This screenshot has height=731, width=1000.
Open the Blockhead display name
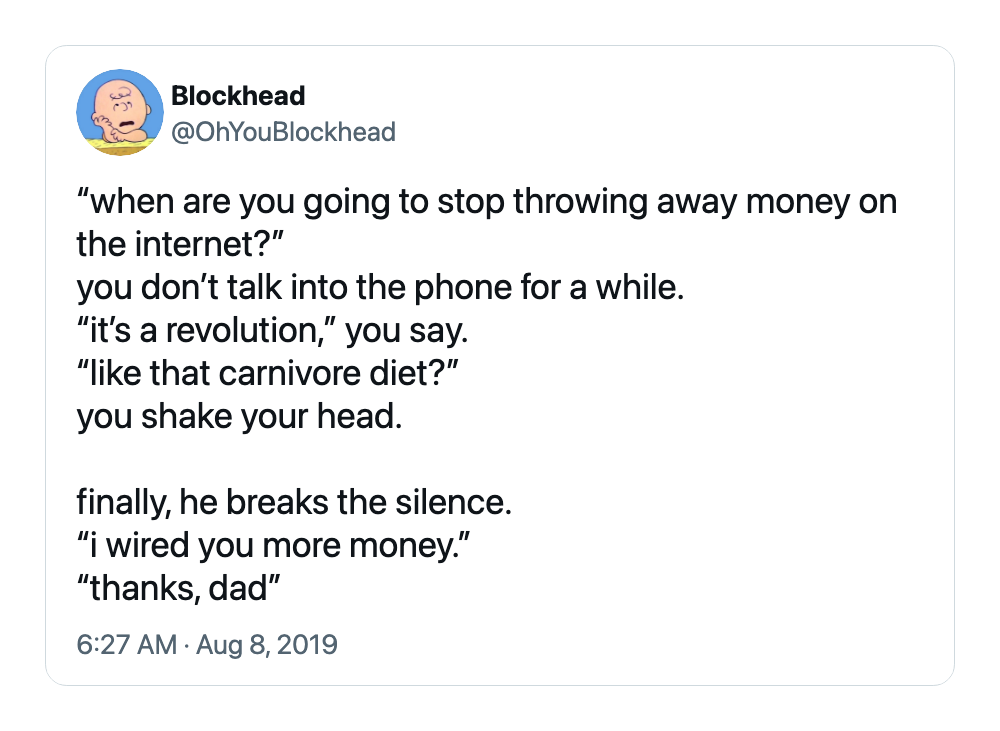[239, 96]
